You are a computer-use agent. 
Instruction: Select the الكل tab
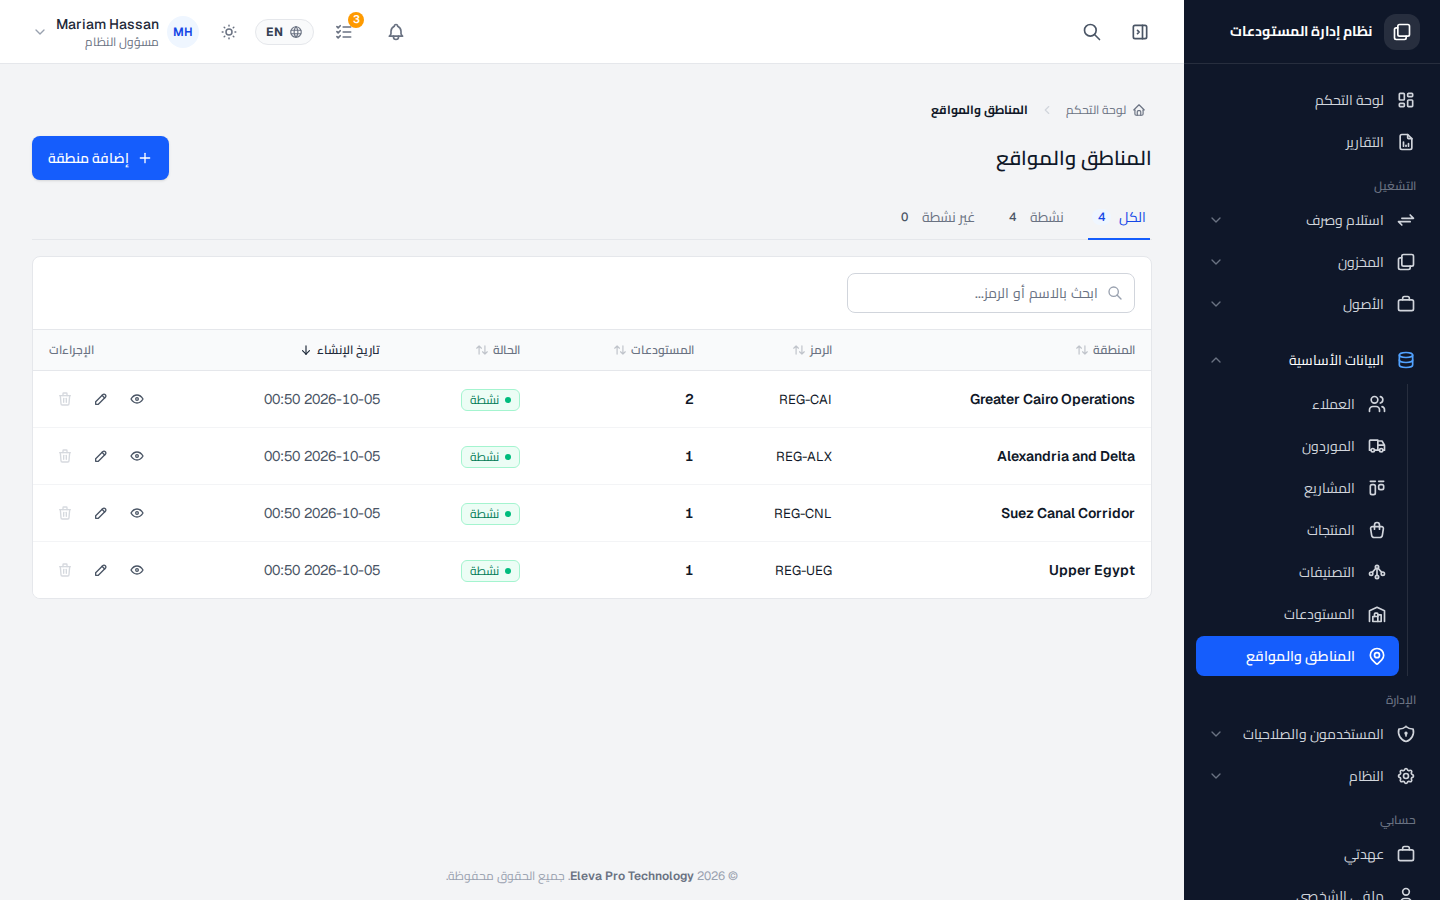tap(1119, 217)
